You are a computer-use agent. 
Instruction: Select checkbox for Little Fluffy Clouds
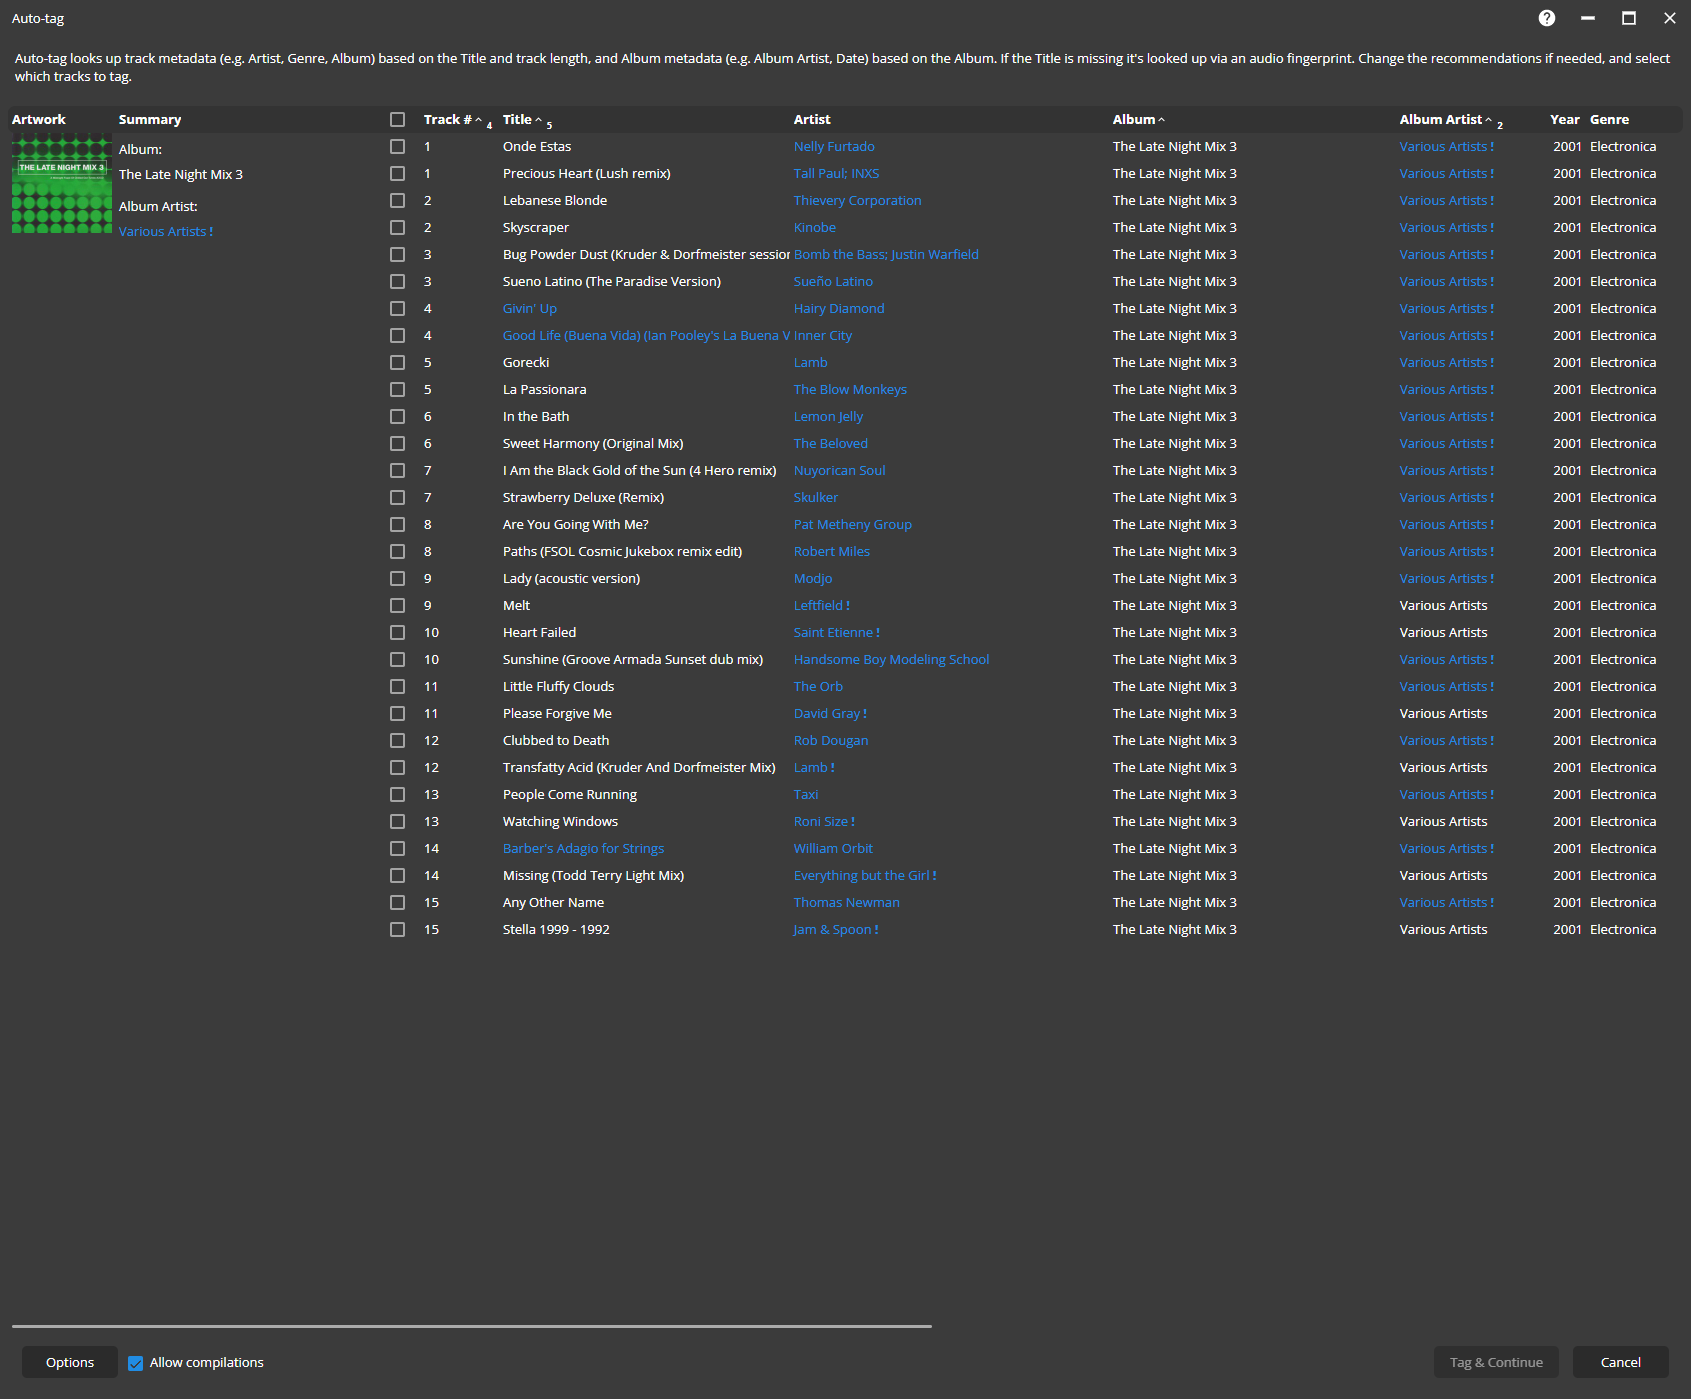tap(397, 687)
